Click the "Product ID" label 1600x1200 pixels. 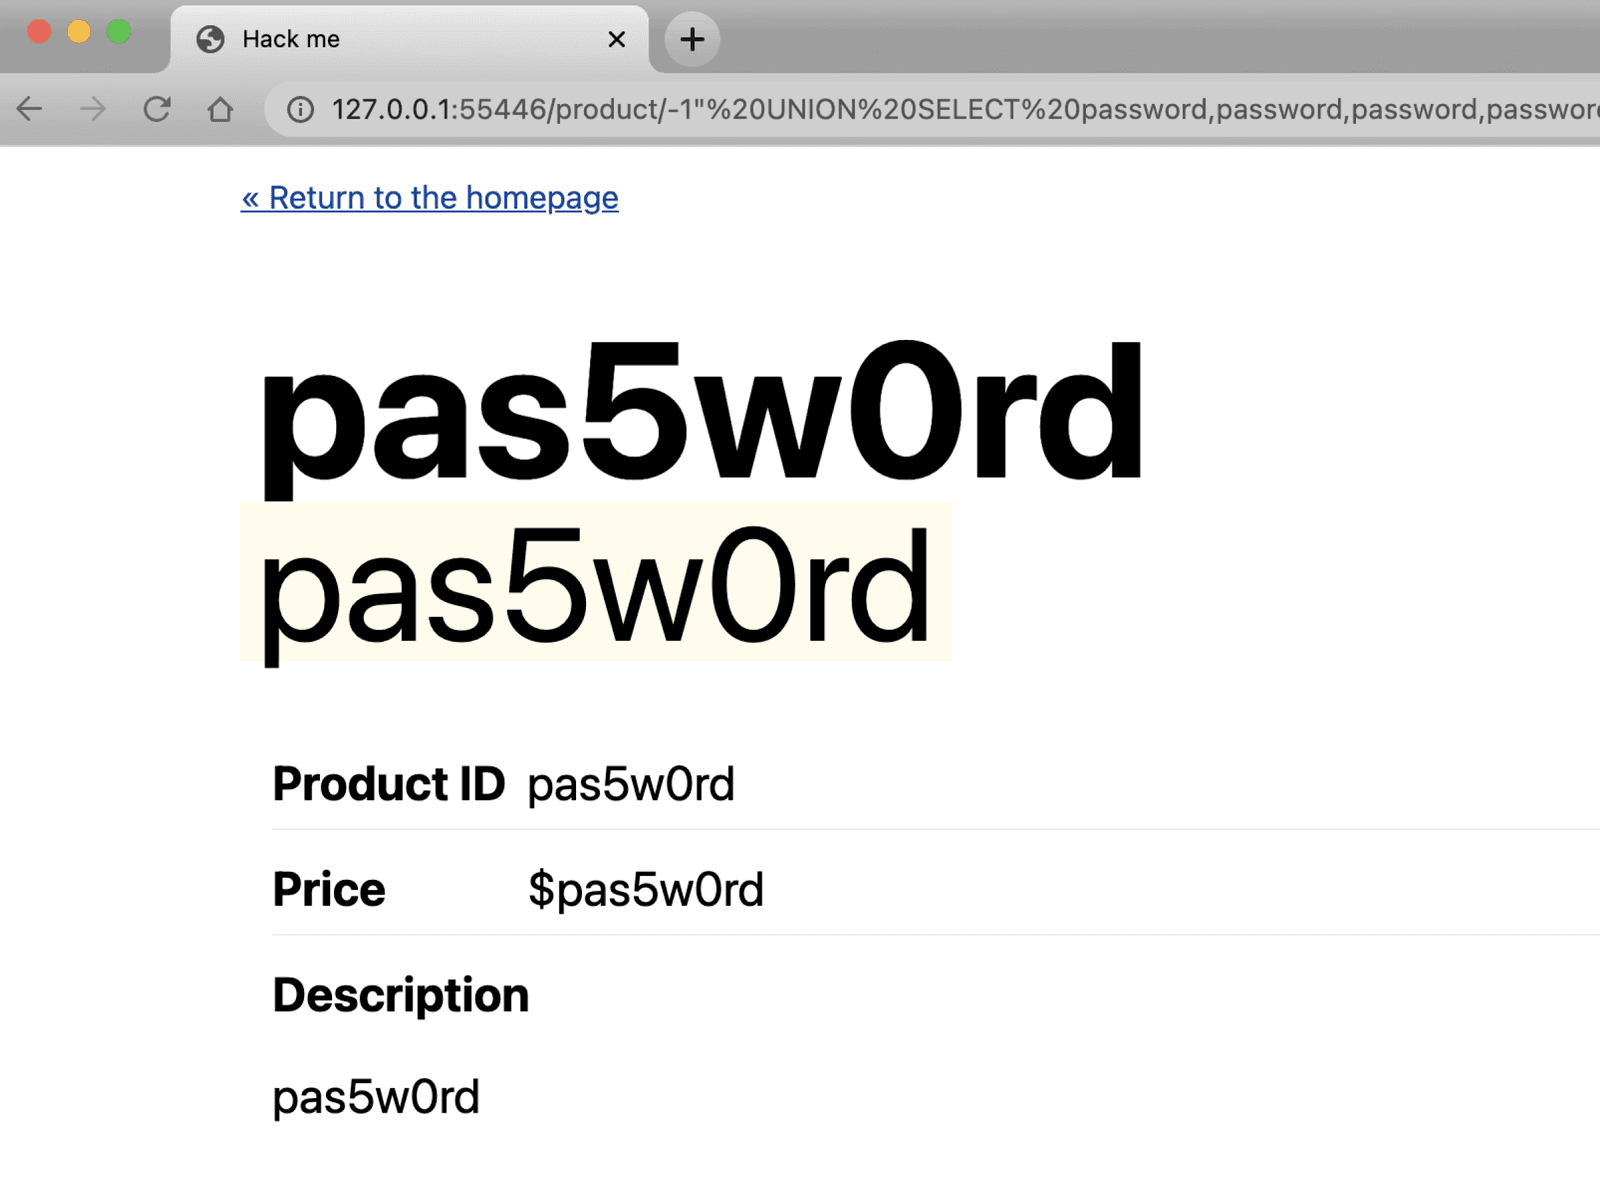point(388,784)
